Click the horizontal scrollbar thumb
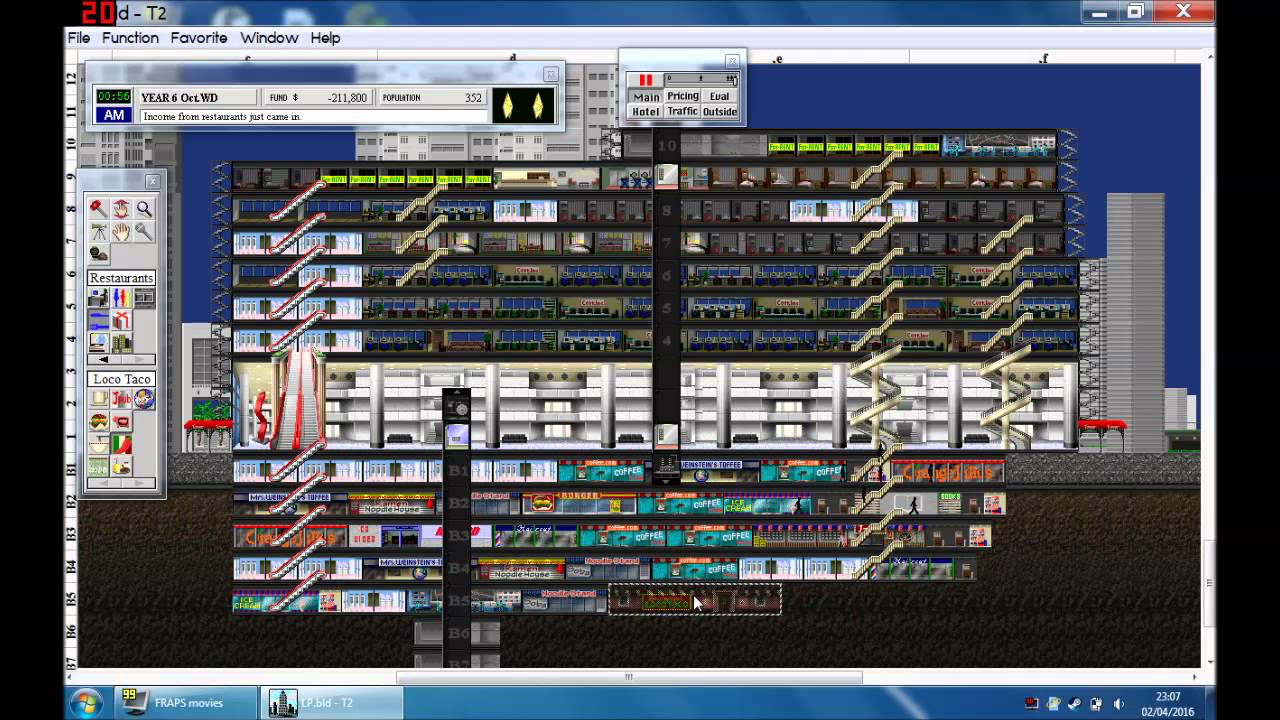The width and height of the screenshot is (1280, 720). tap(629, 677)
